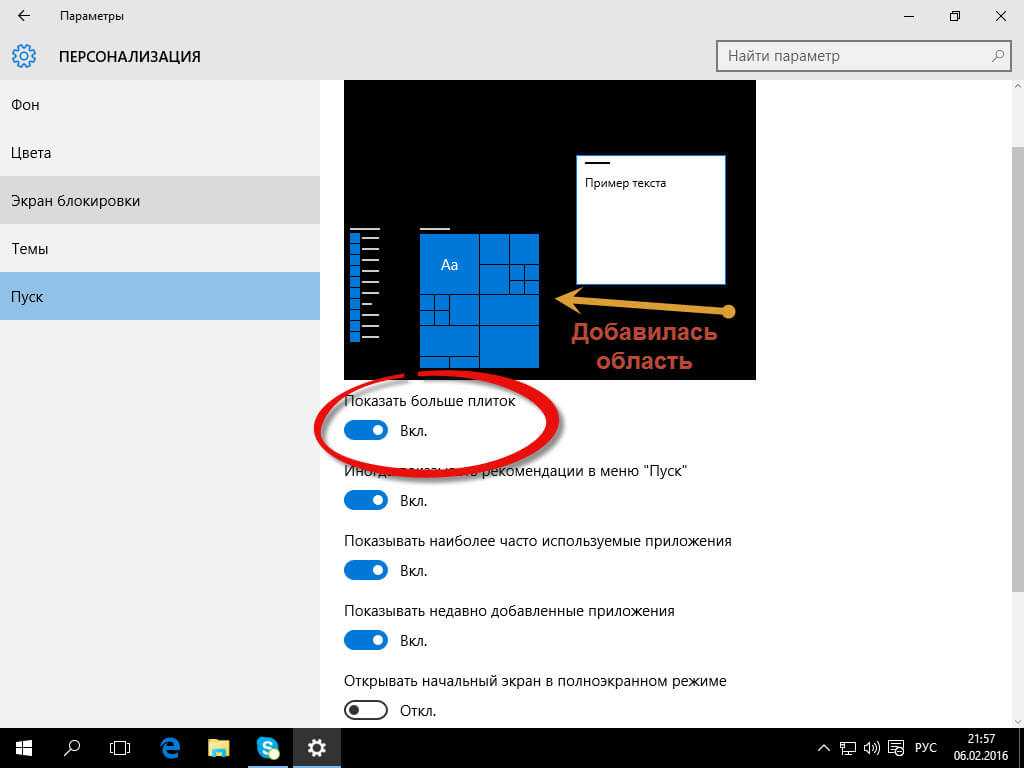Click the 'Найти параметр' search field
This screenshot has width=1024, height=768.
pyautogui.click(x=850, y=56)
